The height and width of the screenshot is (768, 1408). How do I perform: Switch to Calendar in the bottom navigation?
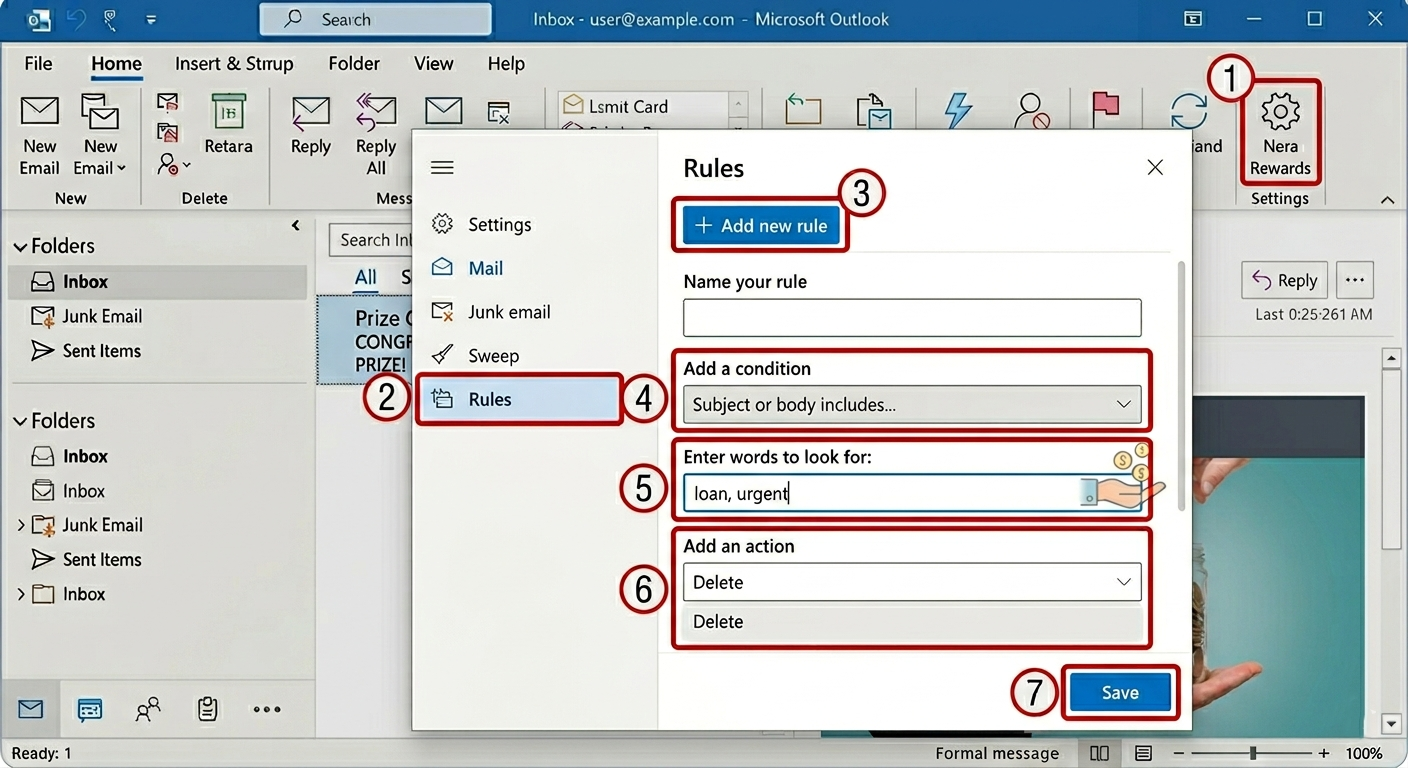coord(89,709)
